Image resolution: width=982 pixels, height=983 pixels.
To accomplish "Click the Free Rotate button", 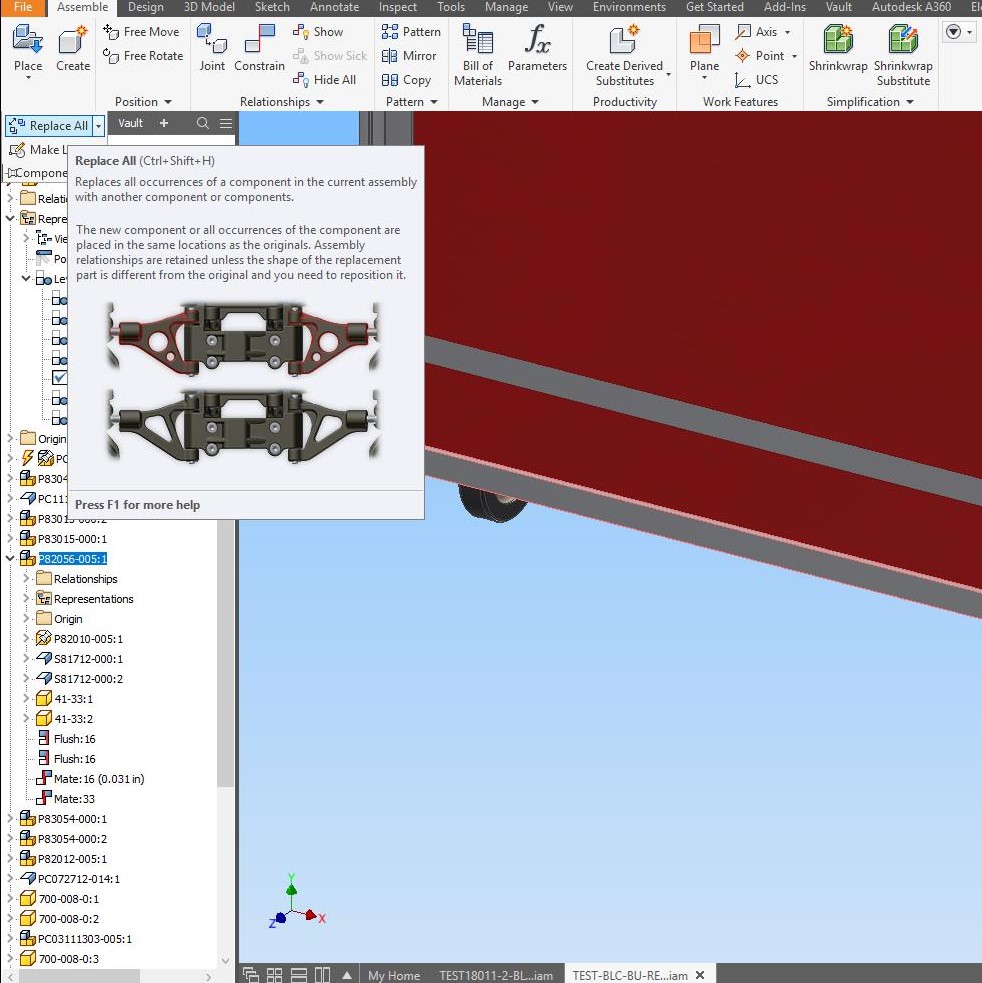I will coord(143,56).
